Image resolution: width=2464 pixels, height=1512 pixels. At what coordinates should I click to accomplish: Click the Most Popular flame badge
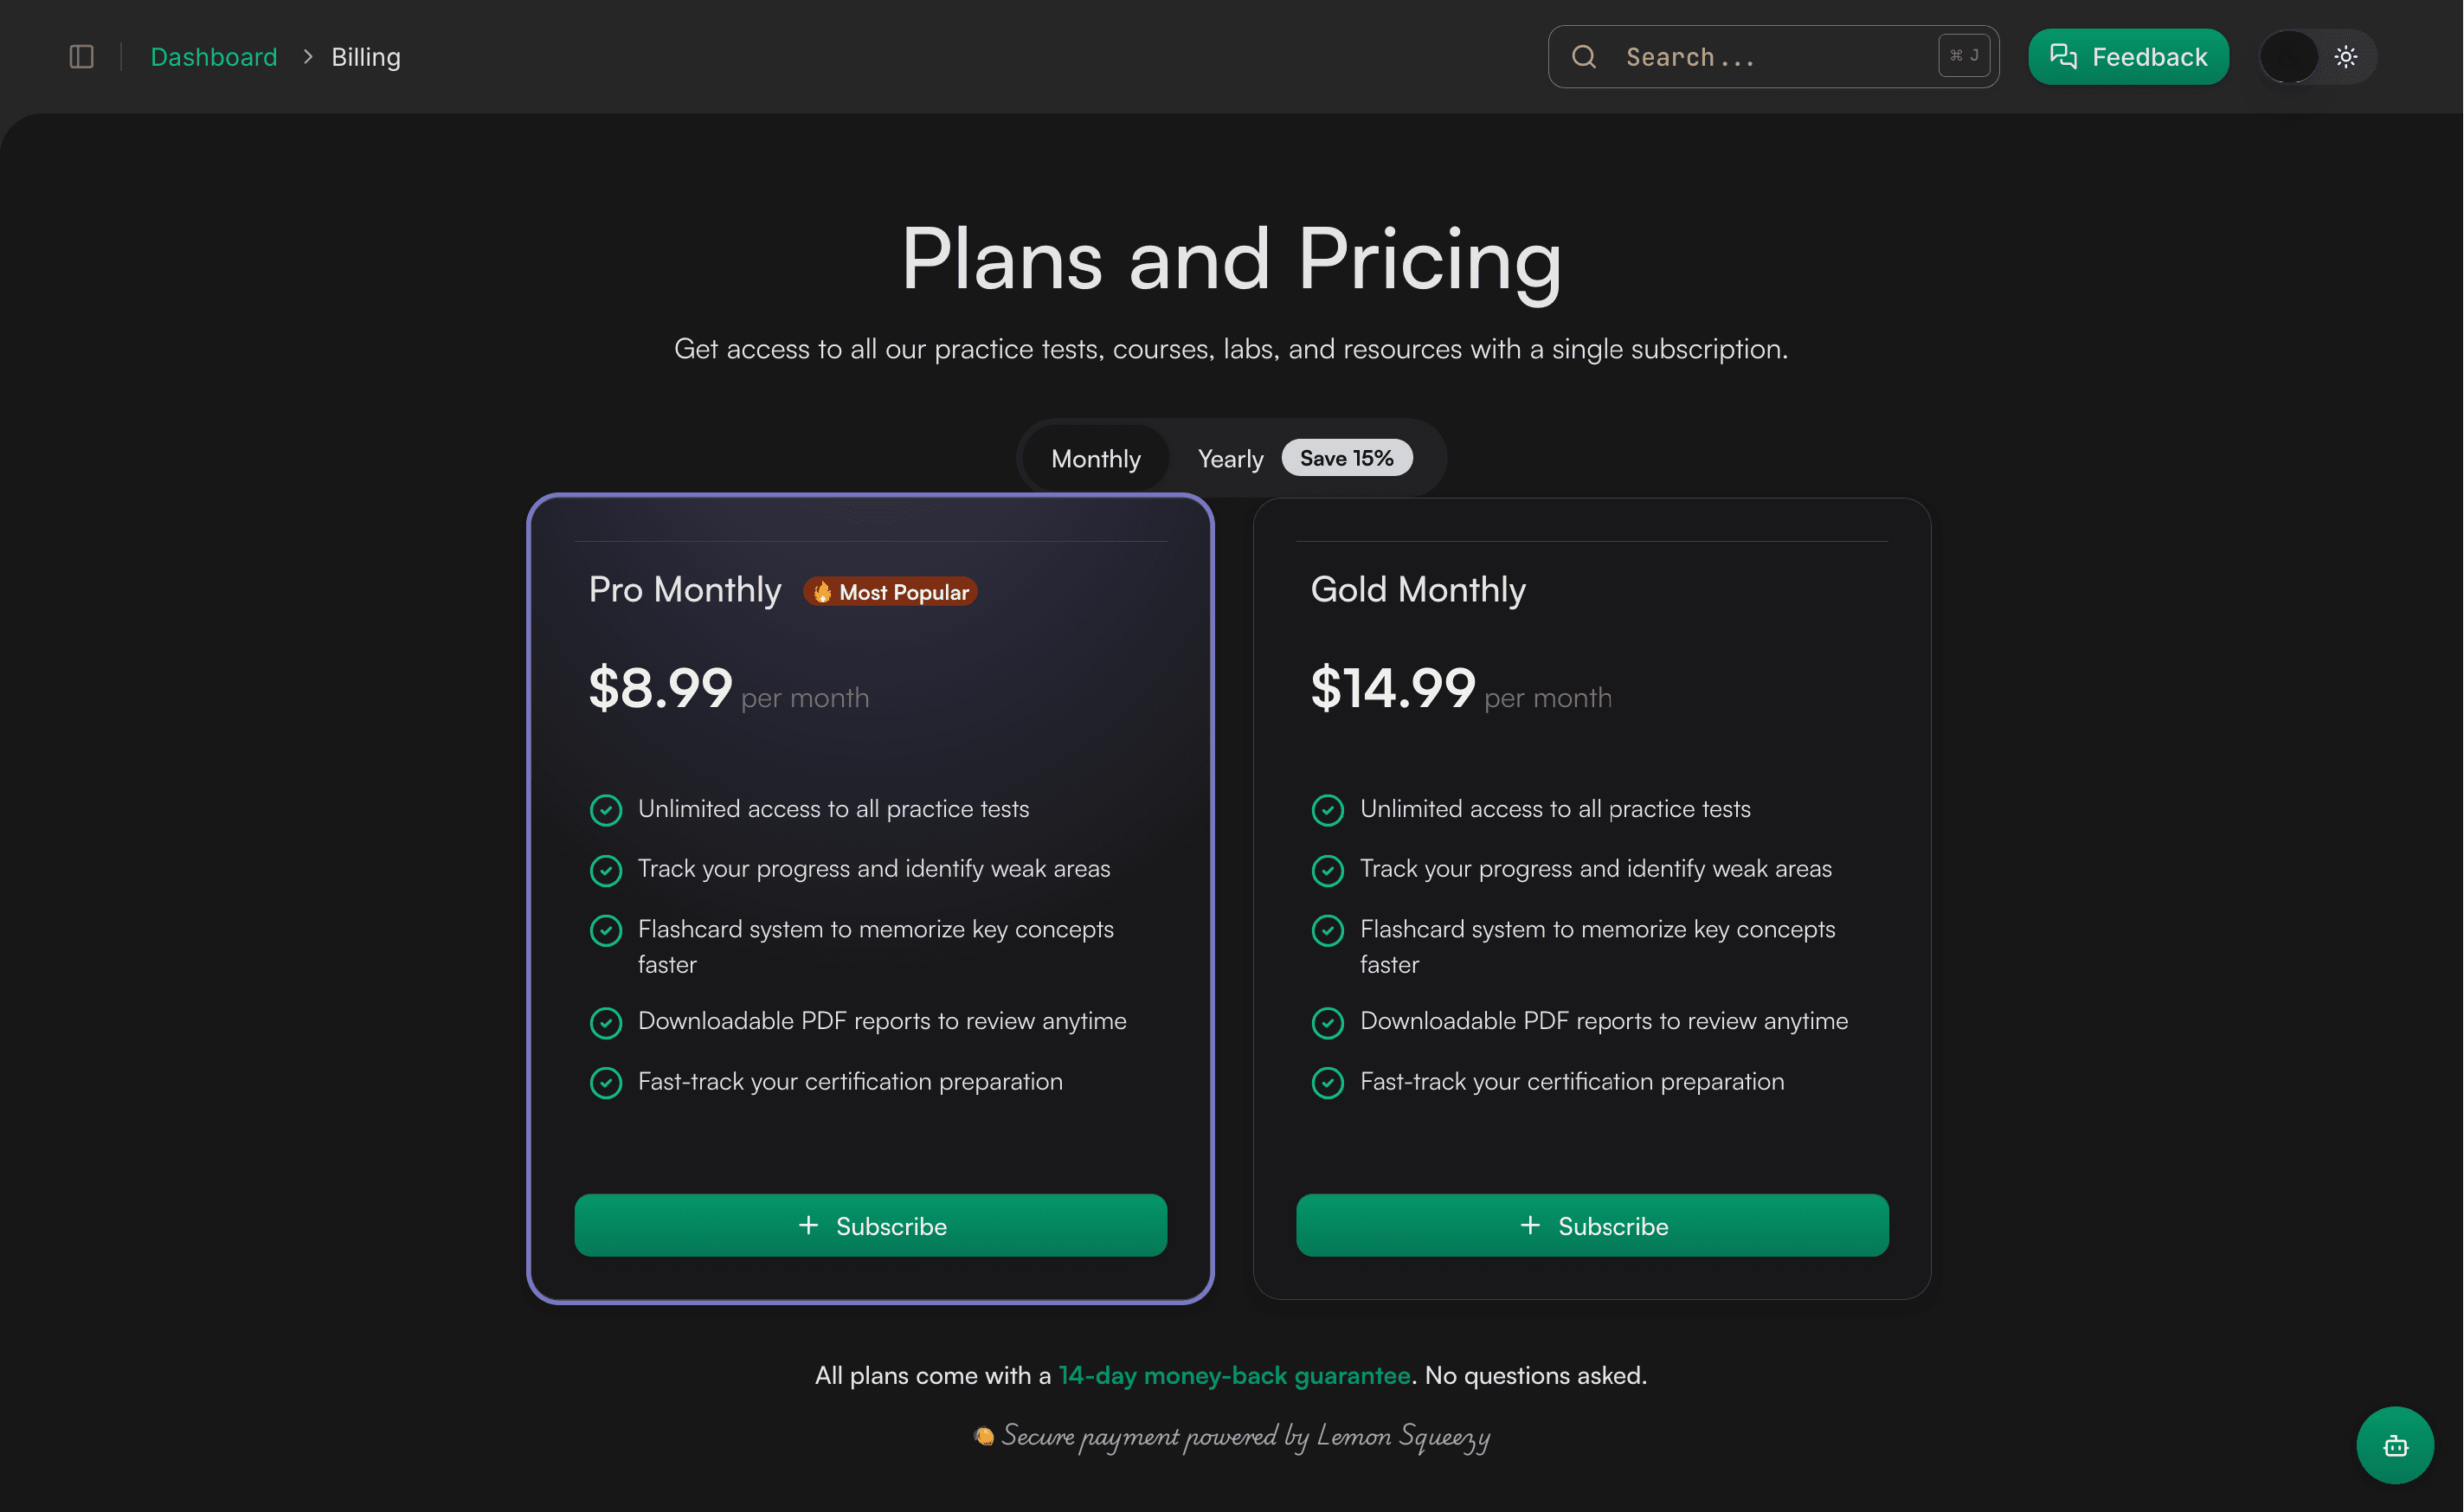890,592
